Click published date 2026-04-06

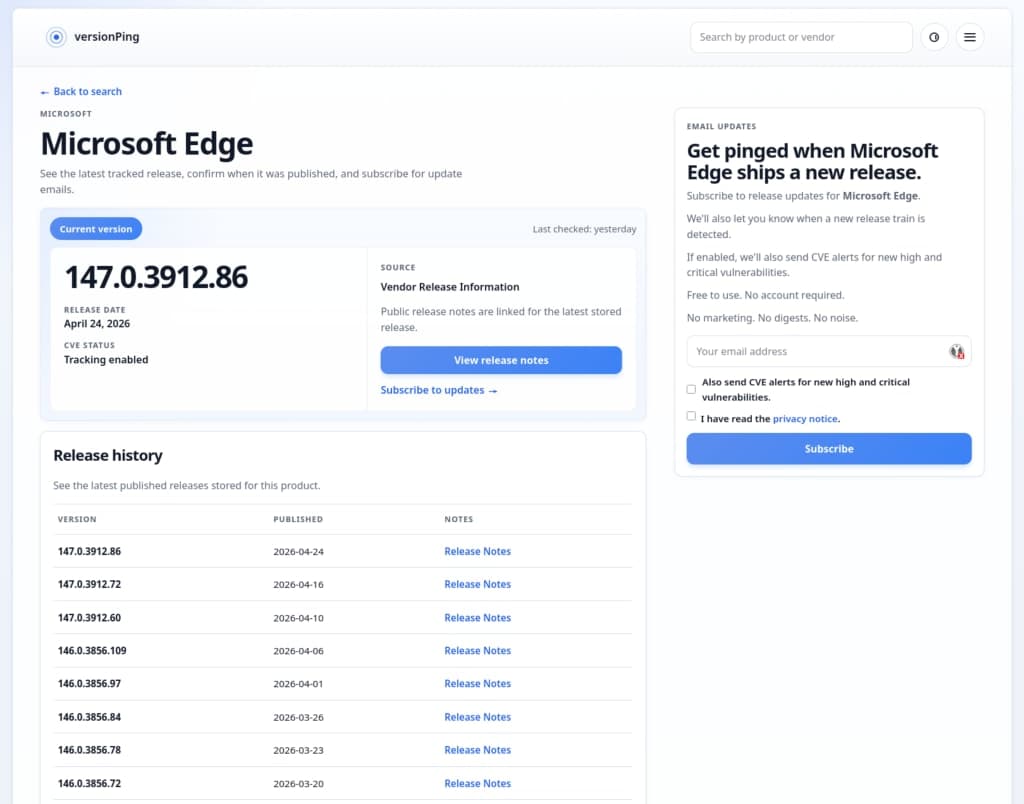point(298,651)
